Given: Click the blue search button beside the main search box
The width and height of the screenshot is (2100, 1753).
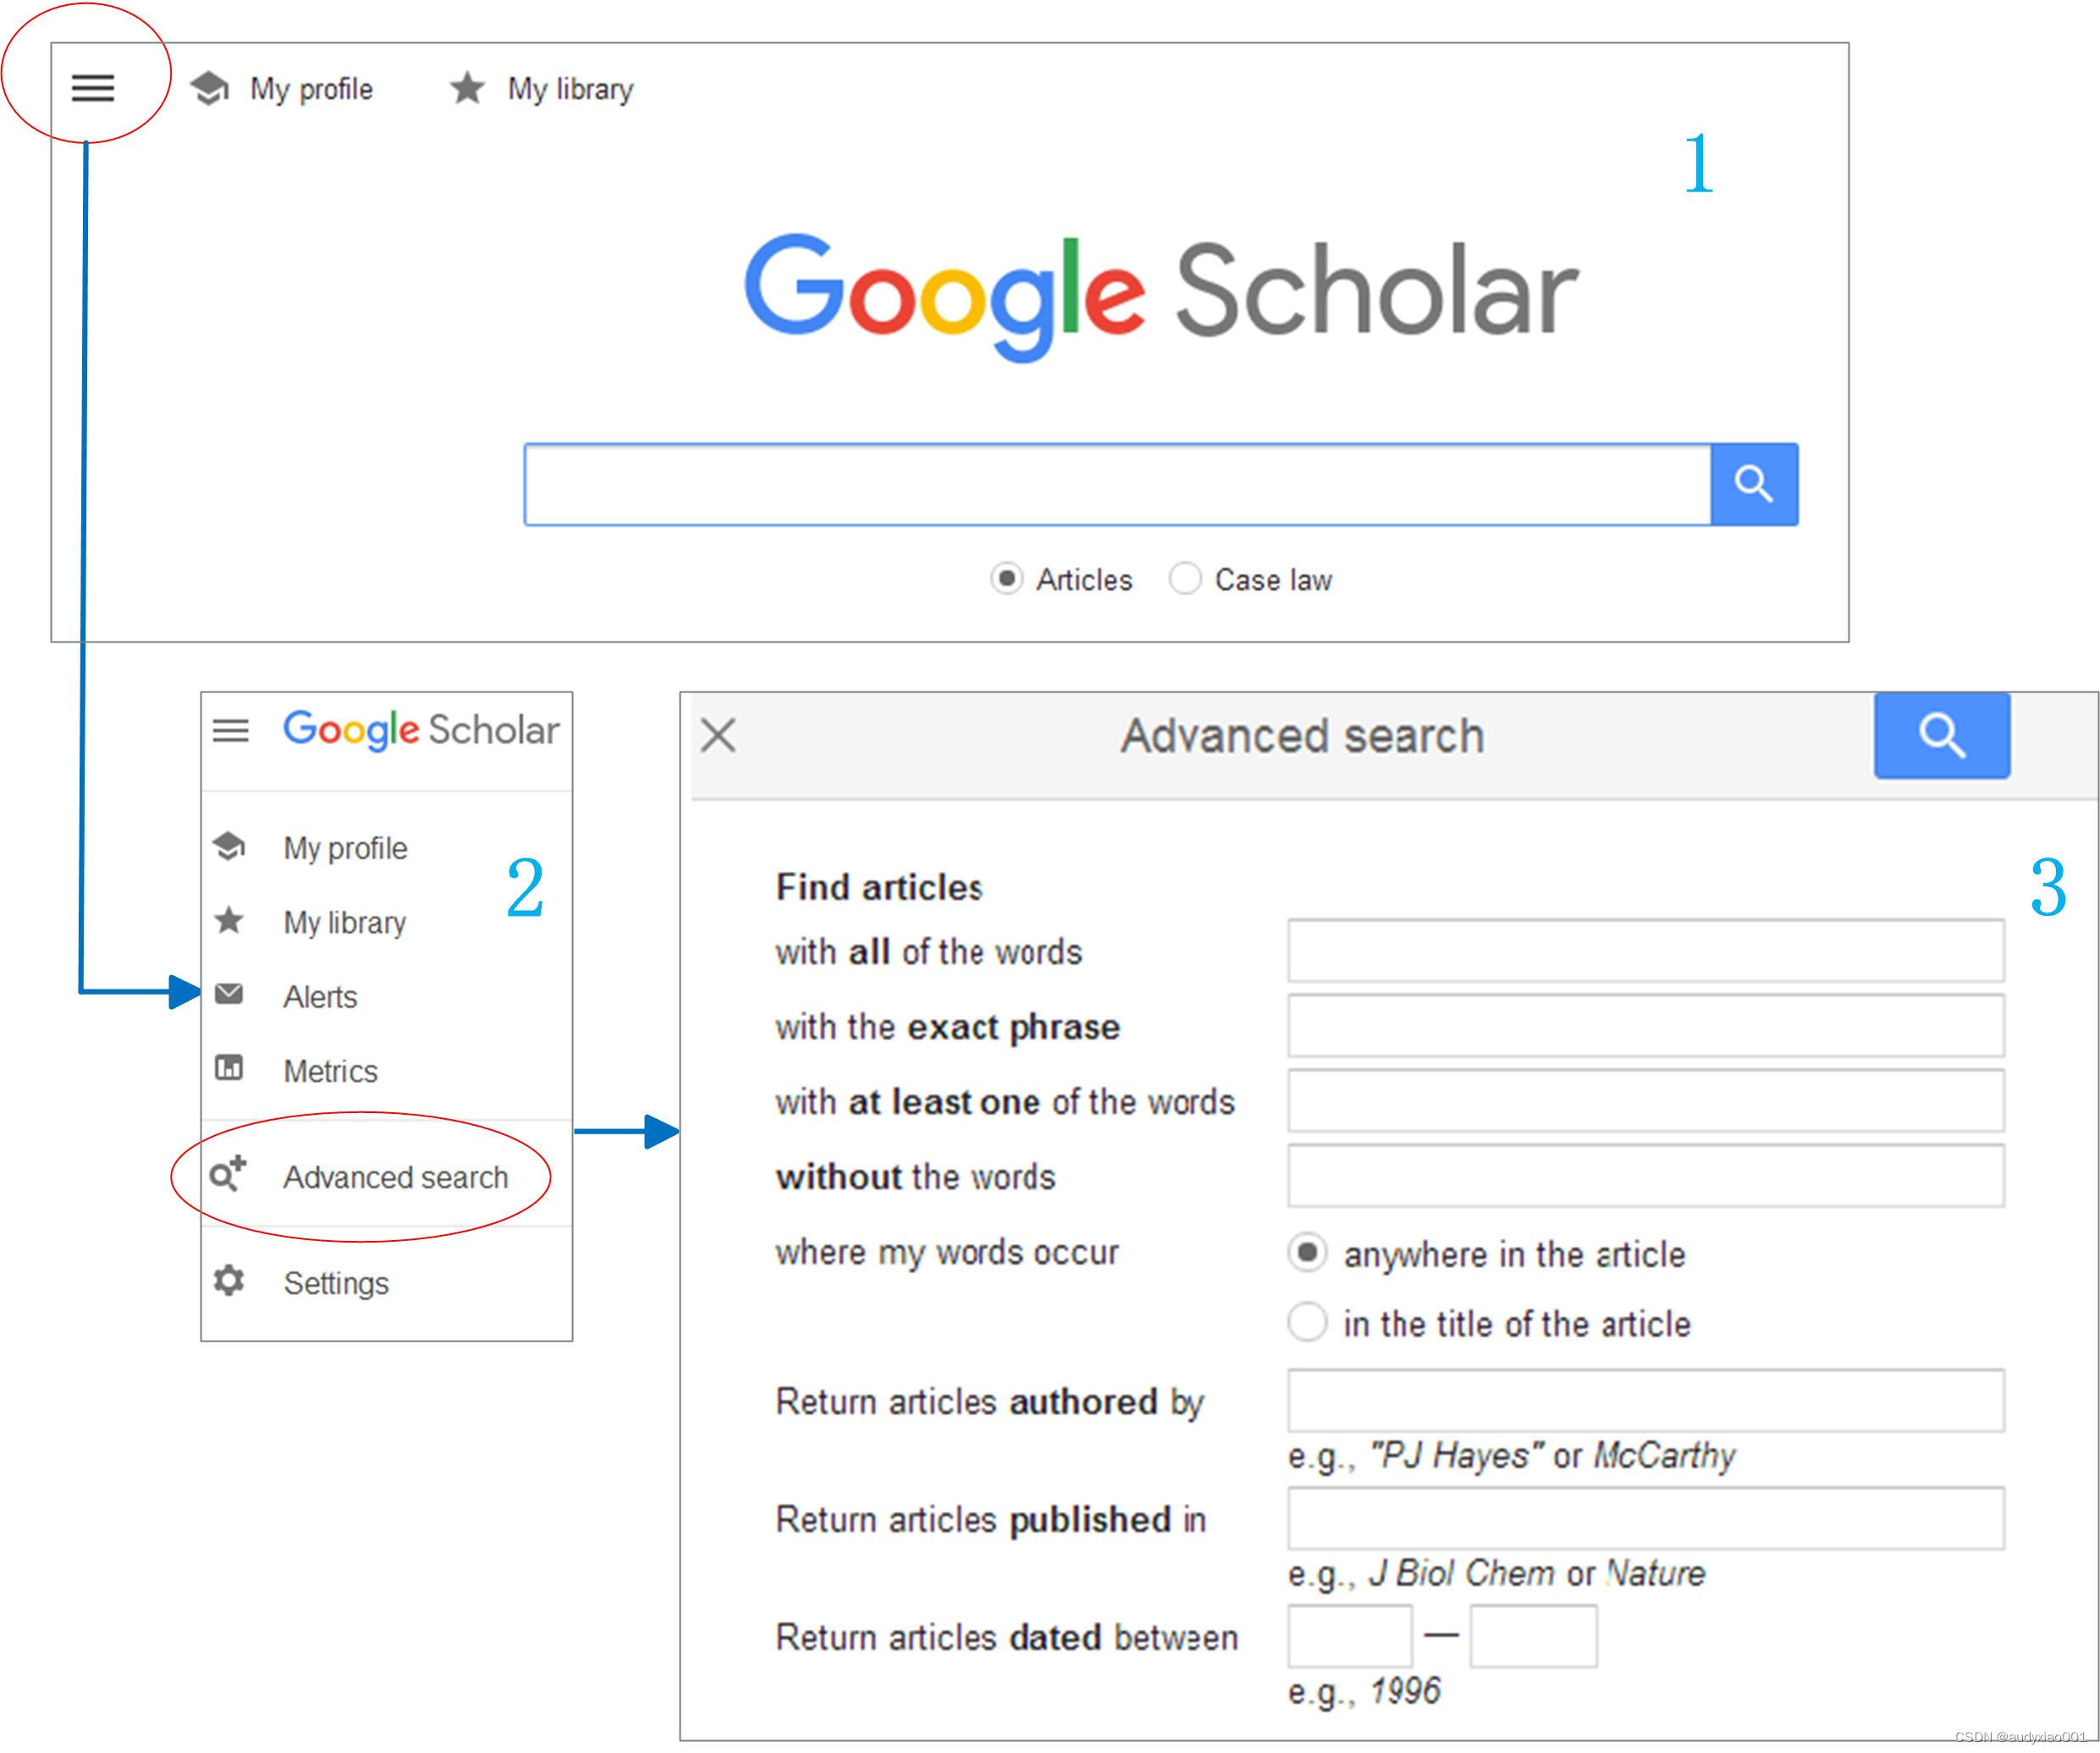Looking at the screenshot, I should point(1754,484).
